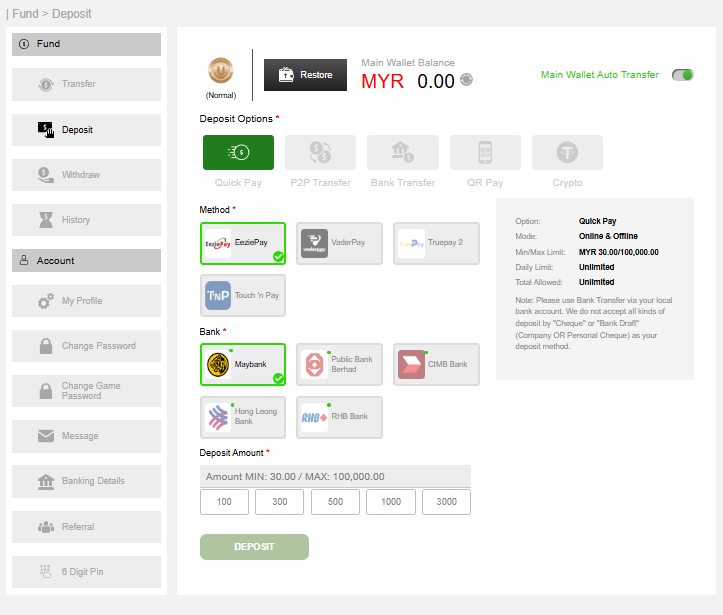Select the Bank Transfer deposit option

[x=402, y=152]
